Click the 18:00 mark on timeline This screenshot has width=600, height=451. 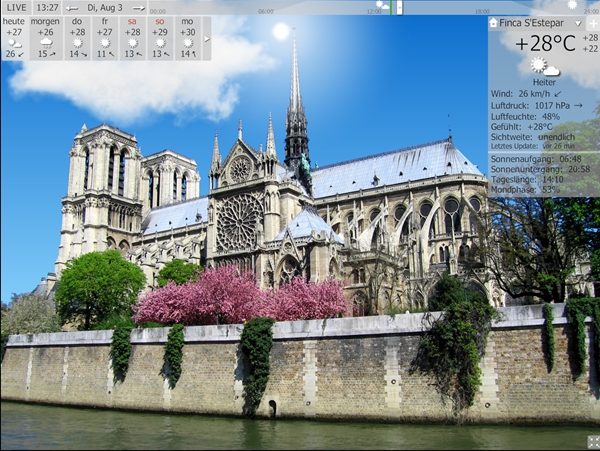pos(482,11)
